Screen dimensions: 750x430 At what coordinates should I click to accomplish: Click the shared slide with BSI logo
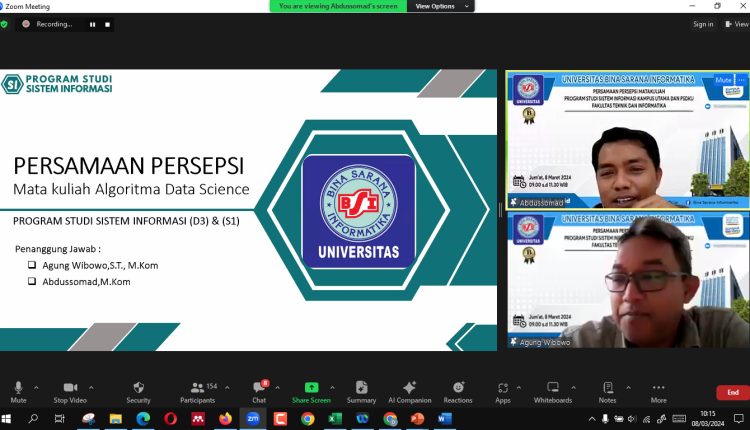248,210
